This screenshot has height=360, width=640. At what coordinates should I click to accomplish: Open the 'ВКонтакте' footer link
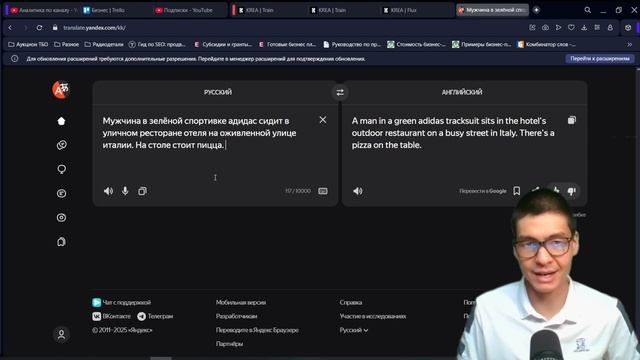(111, 316)
